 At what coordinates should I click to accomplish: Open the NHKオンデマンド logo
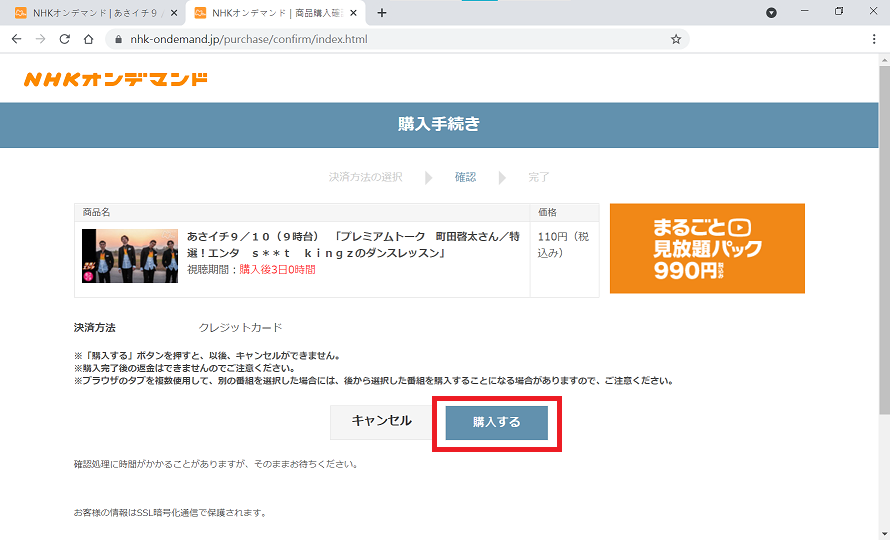(x=116, y=79)
